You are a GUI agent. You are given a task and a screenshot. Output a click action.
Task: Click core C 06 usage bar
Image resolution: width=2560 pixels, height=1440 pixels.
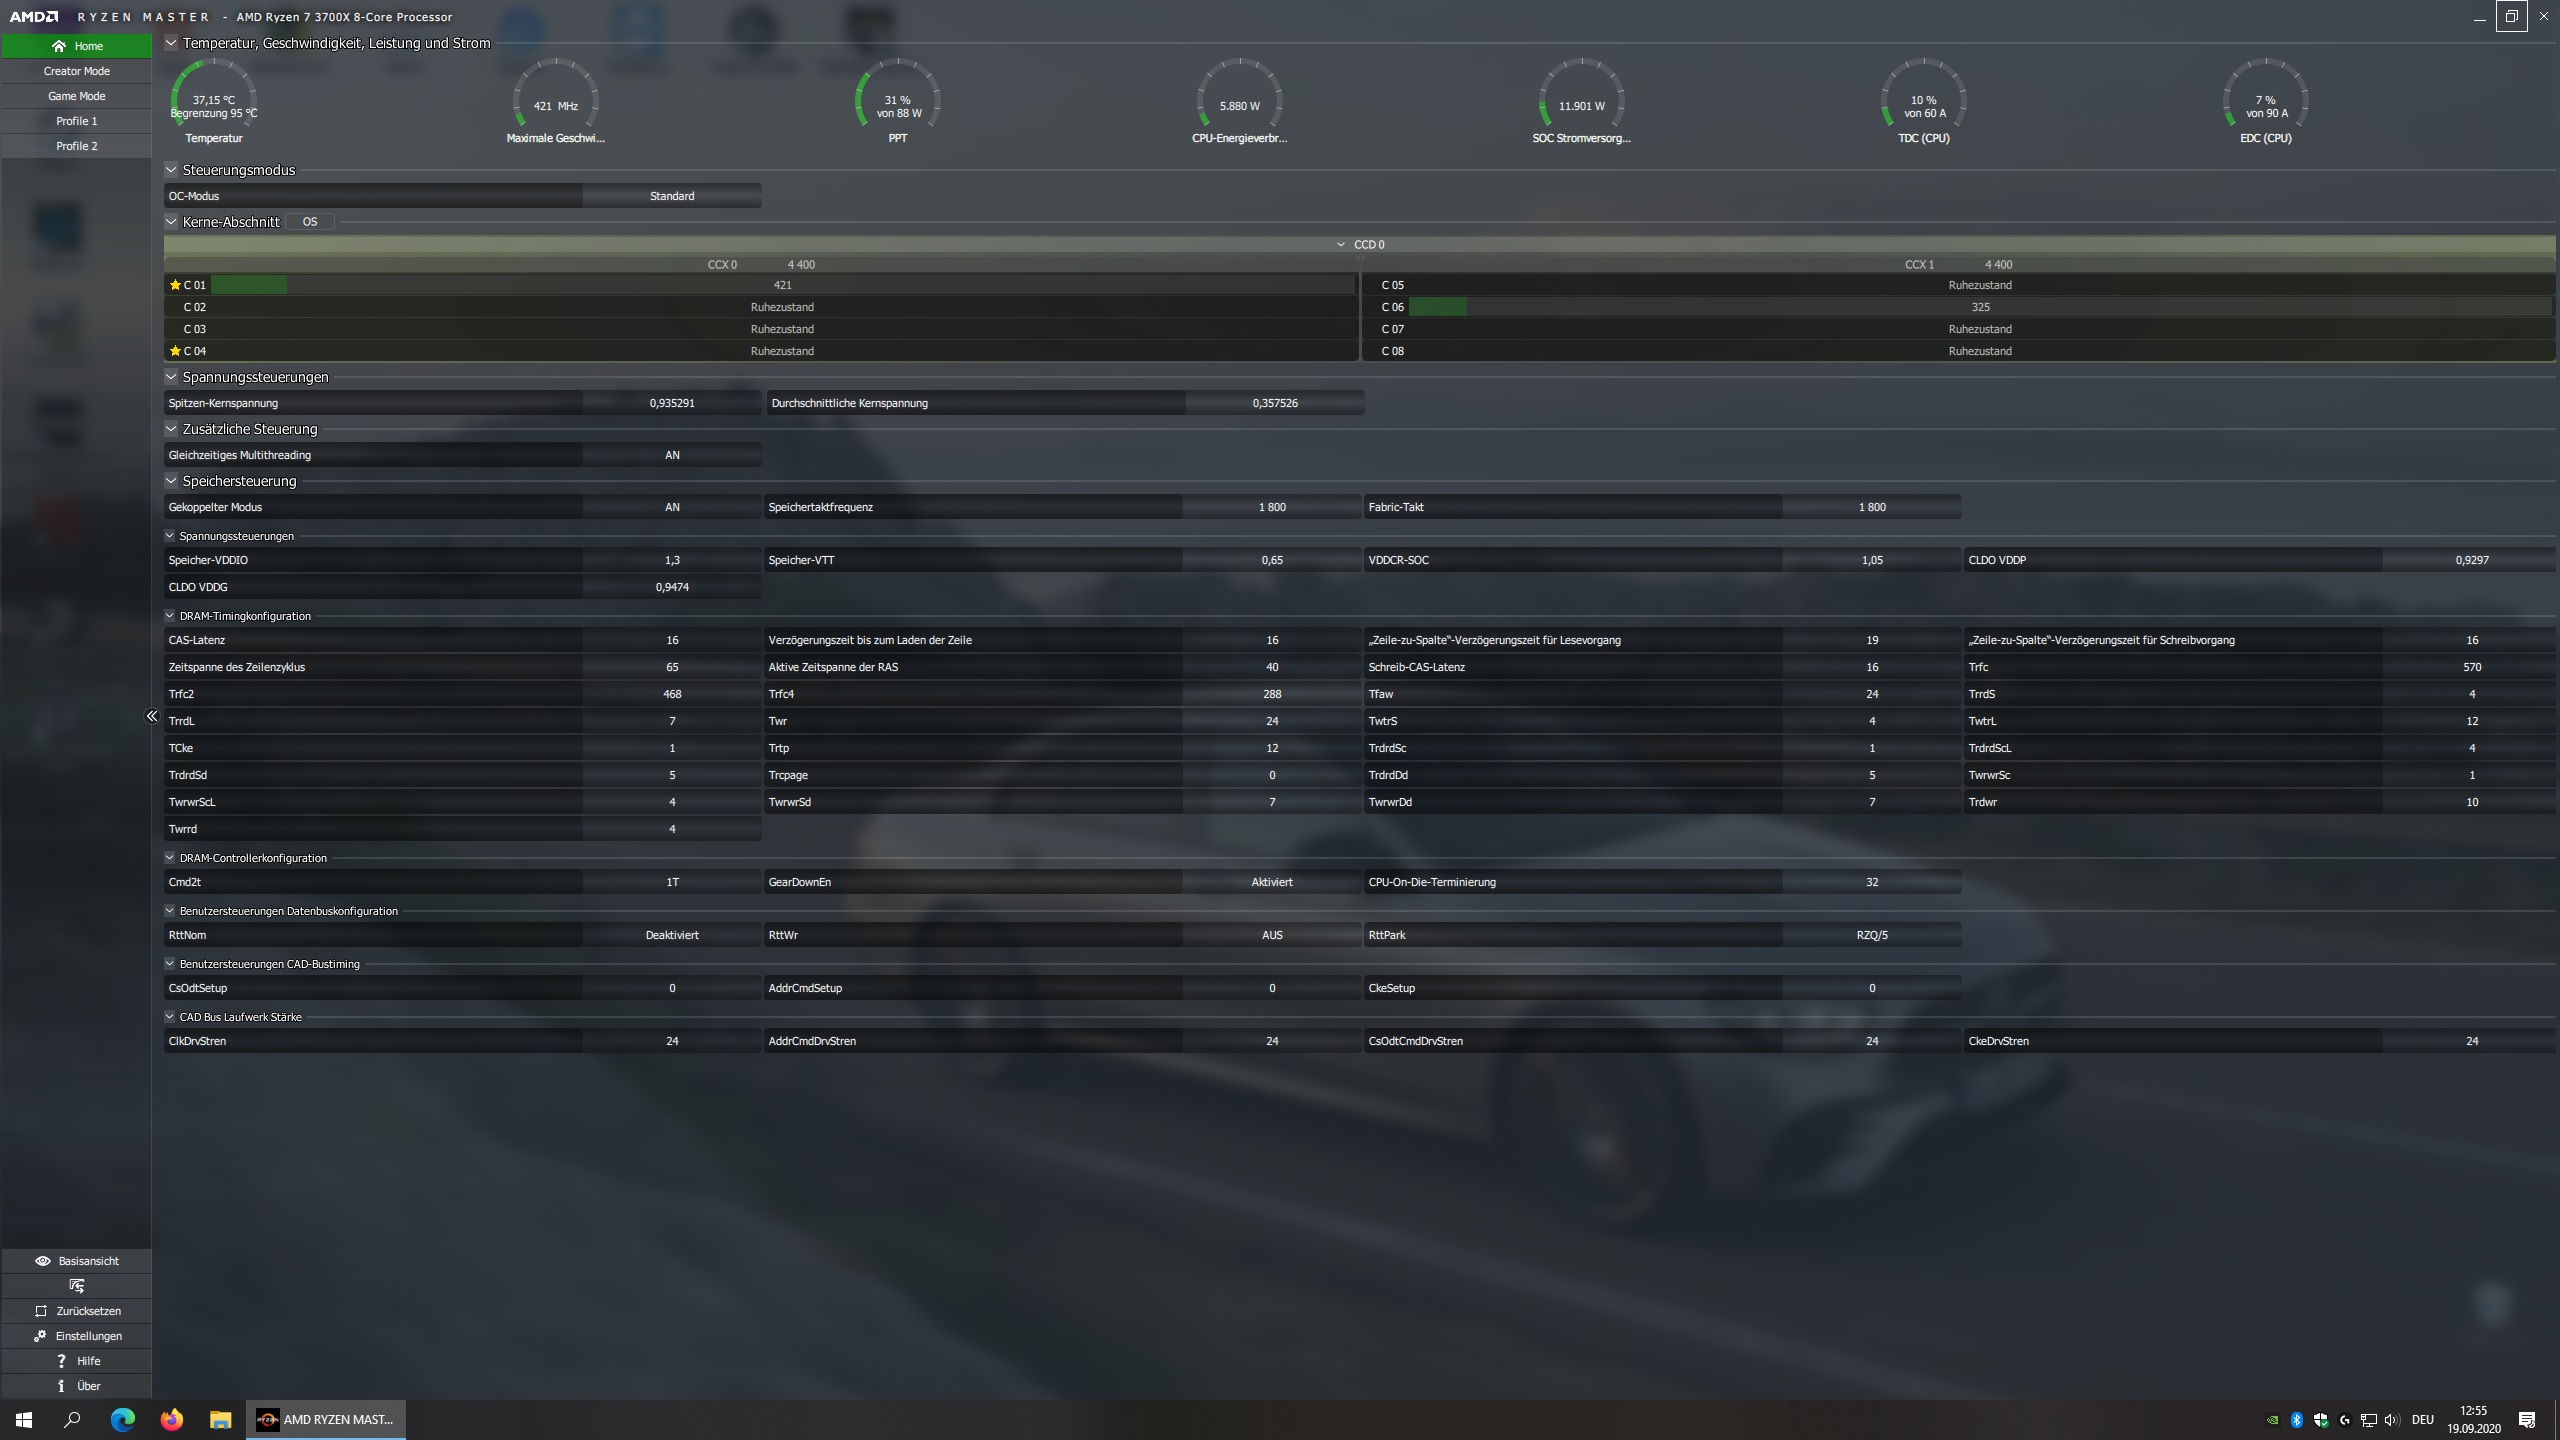point(1437,307)
